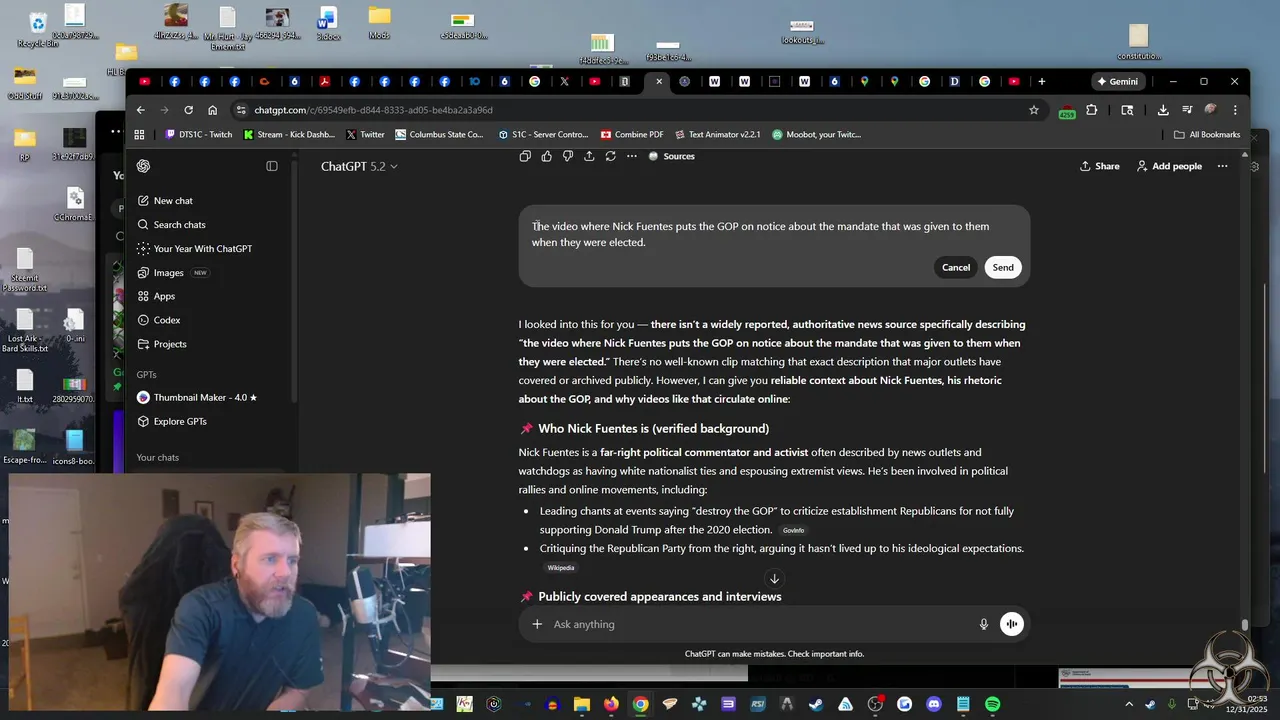Open Recycle Bin desktop icon
The width and height of the screenshot is (1280, 720).
click(37, 29)
